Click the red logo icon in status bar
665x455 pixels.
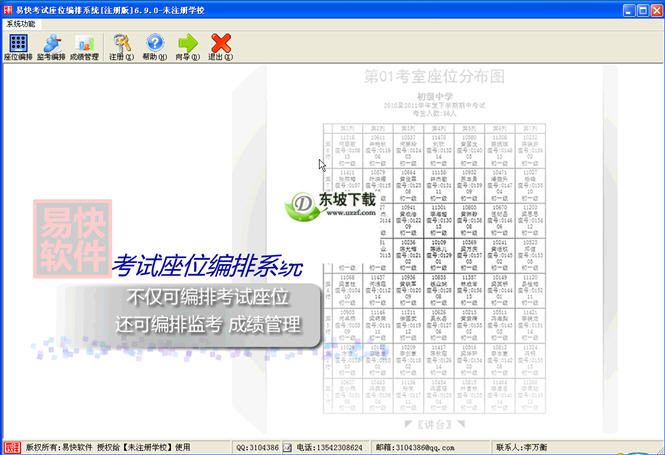click(x=12, y=447)
